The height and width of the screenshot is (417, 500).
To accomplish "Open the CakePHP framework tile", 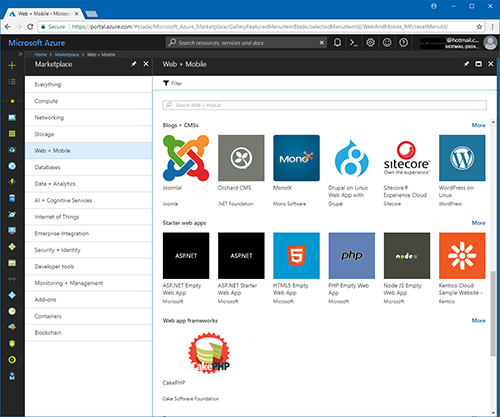I will [209, 353].
